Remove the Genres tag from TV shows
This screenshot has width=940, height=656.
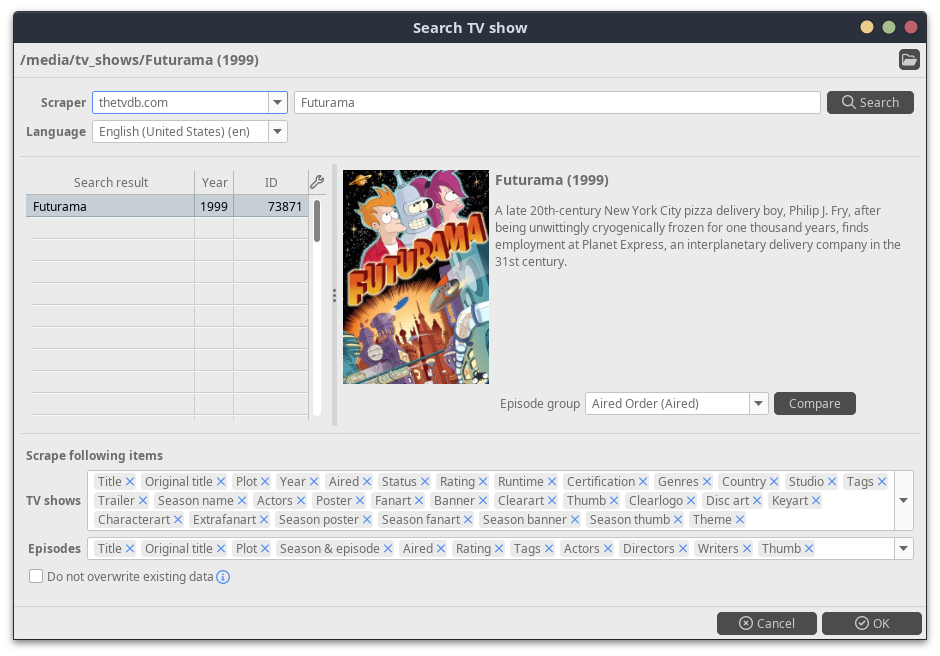(x=707, y=482)
